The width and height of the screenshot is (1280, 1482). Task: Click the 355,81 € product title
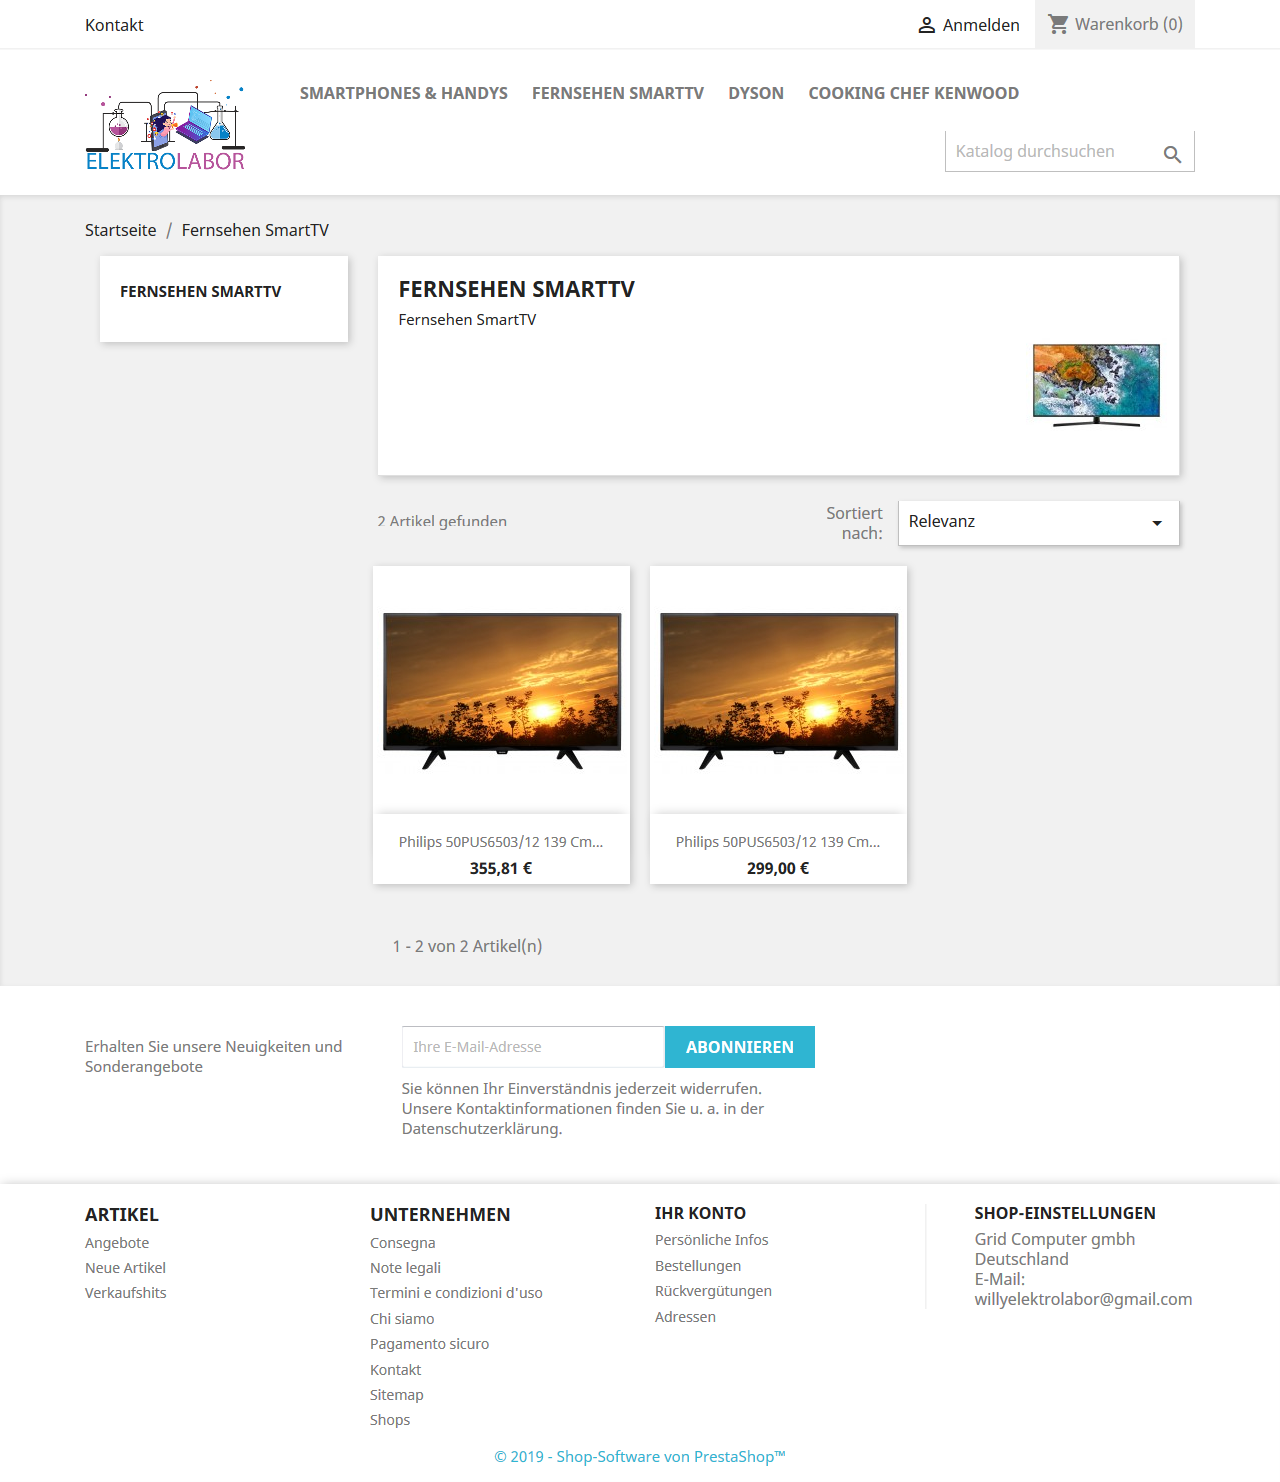501,842
